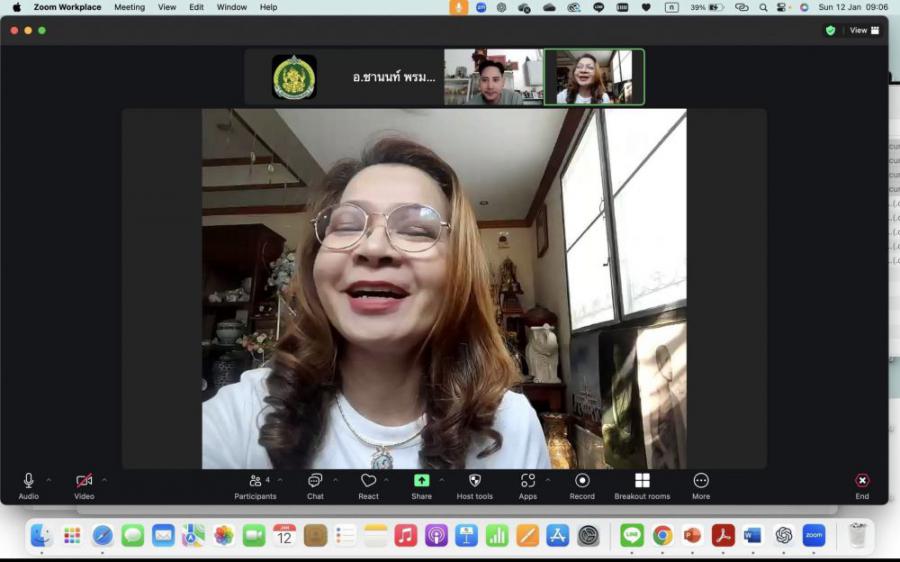Open the Chat panel

[315, 484]
